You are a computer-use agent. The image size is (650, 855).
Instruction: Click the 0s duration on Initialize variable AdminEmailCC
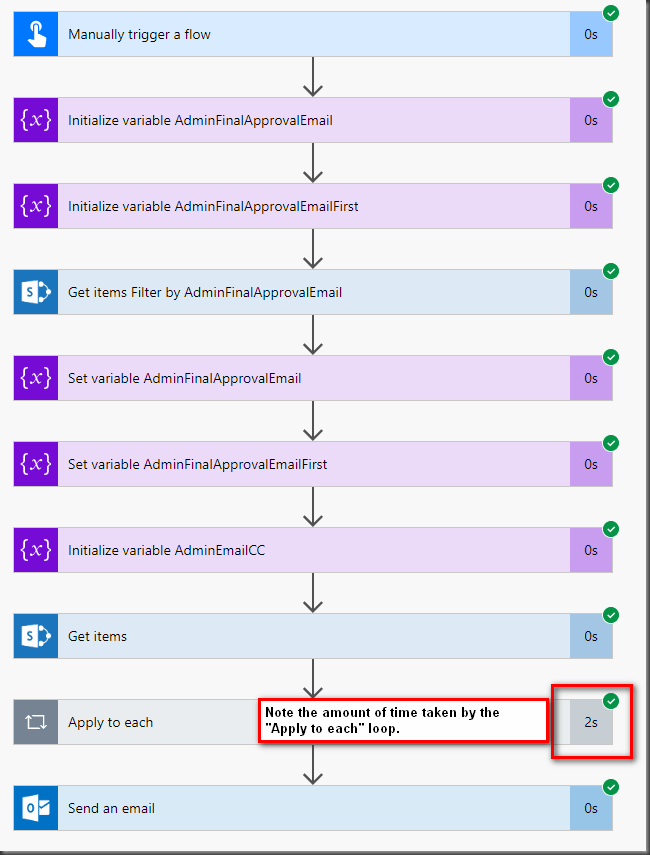[x=591, y=551]
